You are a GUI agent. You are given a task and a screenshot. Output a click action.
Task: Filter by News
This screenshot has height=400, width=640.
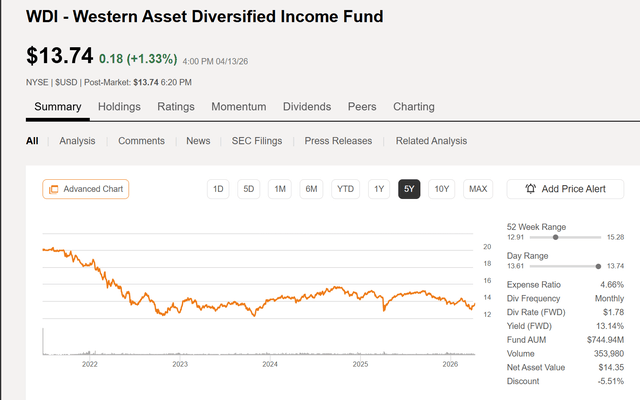[x=198, y=141]
